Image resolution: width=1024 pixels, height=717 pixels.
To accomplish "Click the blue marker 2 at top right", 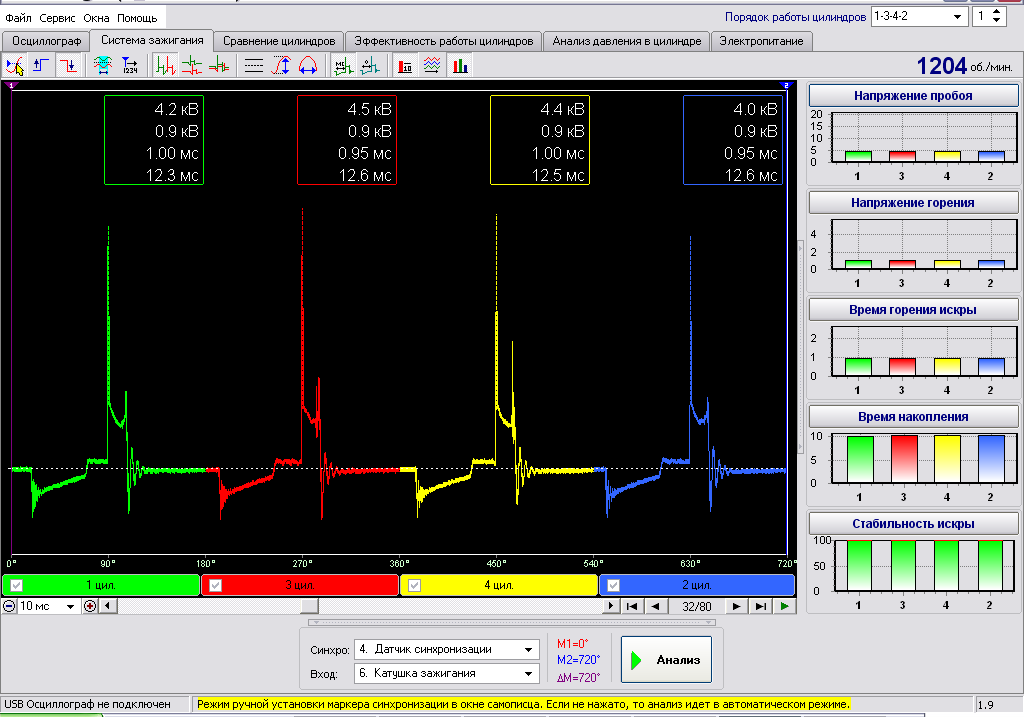I will coord(786,85).
